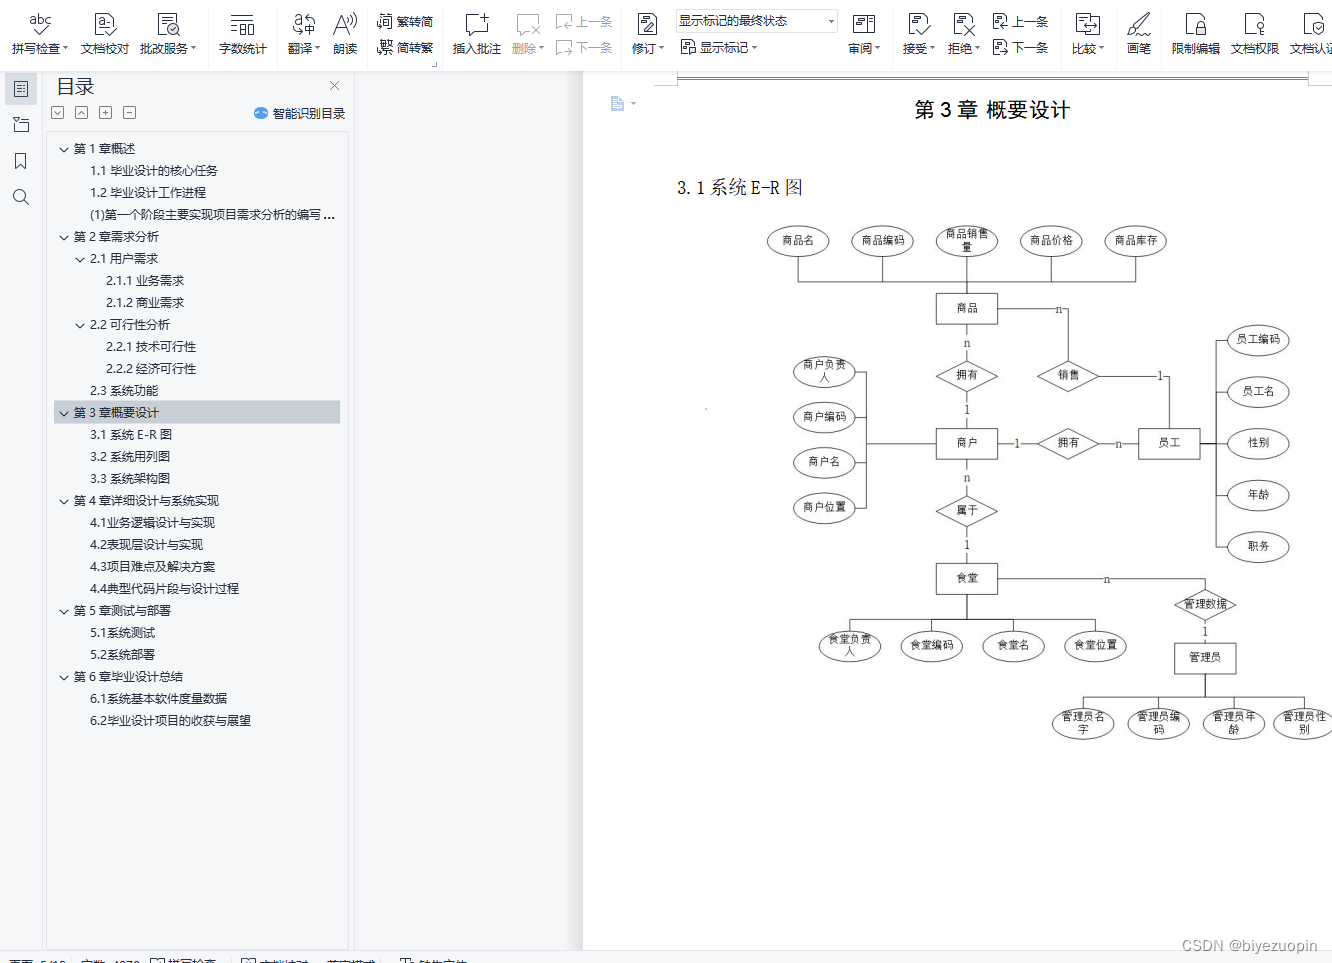Screen dimensions: 1332x963
Task: Start 朗读 read aloud
Action: click(345, 33)
